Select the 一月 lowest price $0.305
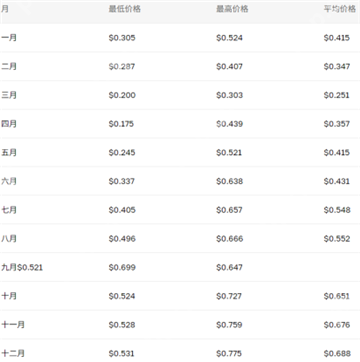 click(122, 38)
